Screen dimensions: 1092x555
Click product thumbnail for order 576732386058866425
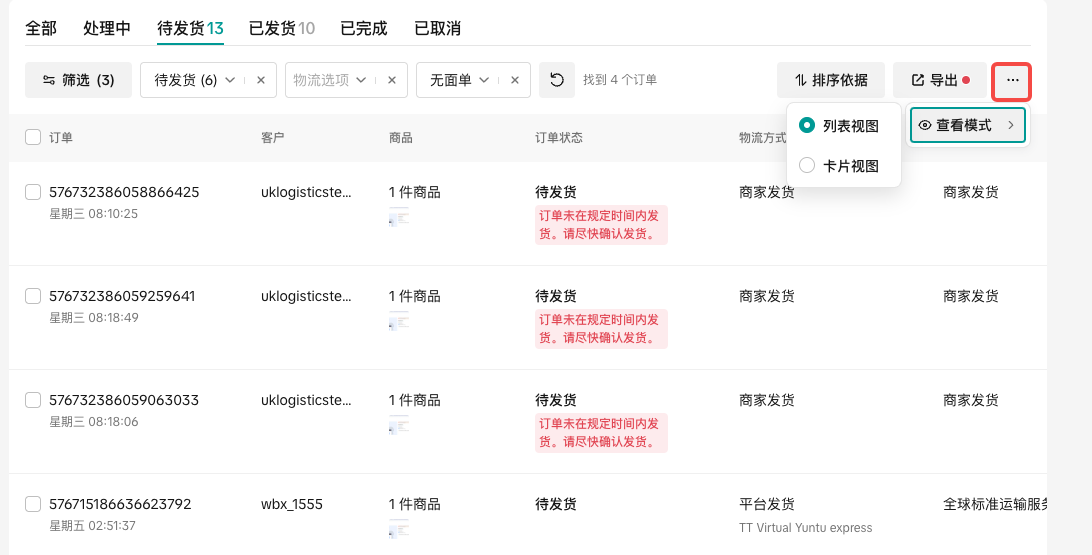399,218
